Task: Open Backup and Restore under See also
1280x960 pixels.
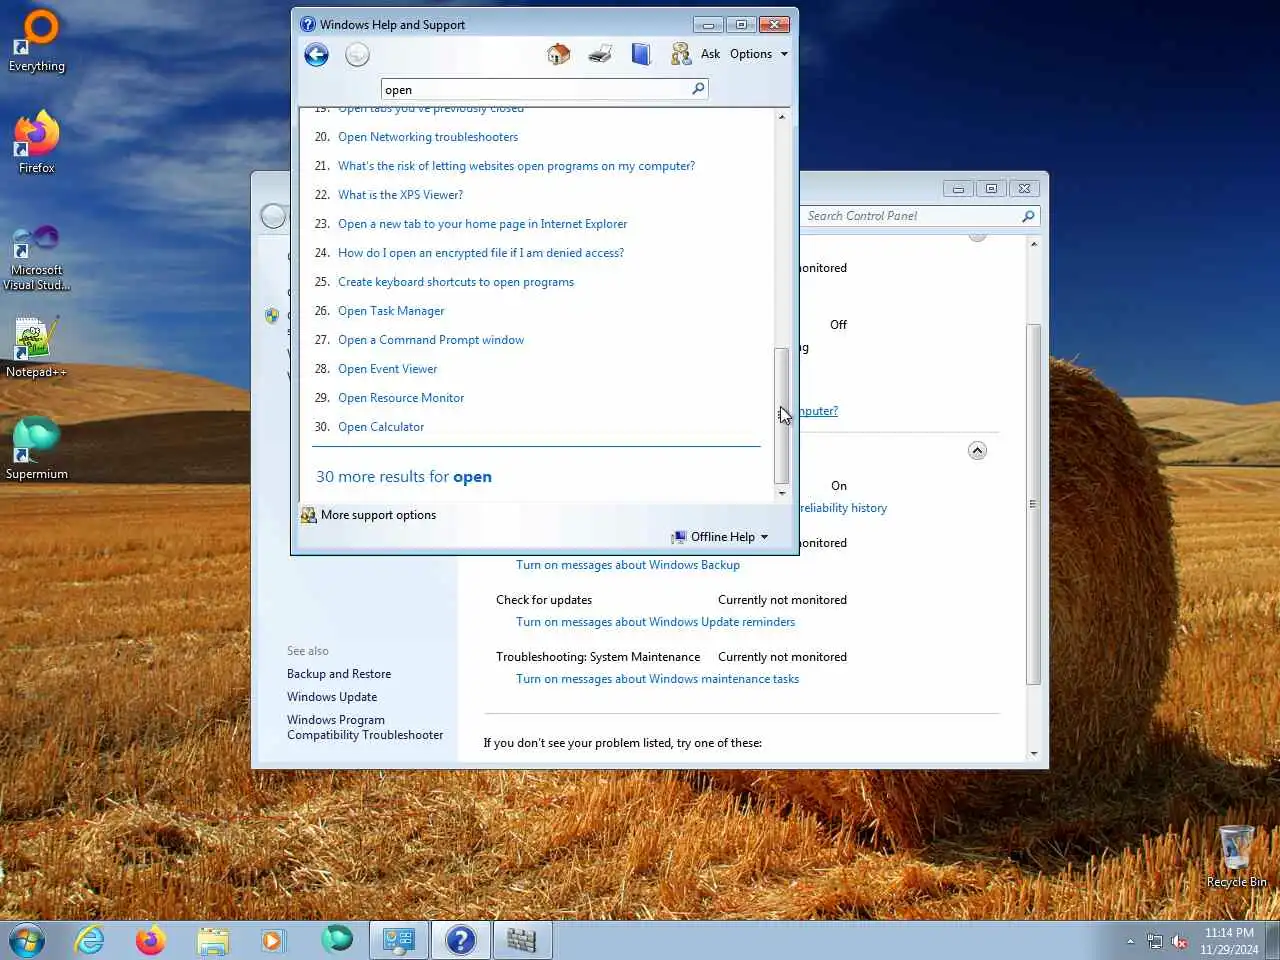Action: pos(339,674)
